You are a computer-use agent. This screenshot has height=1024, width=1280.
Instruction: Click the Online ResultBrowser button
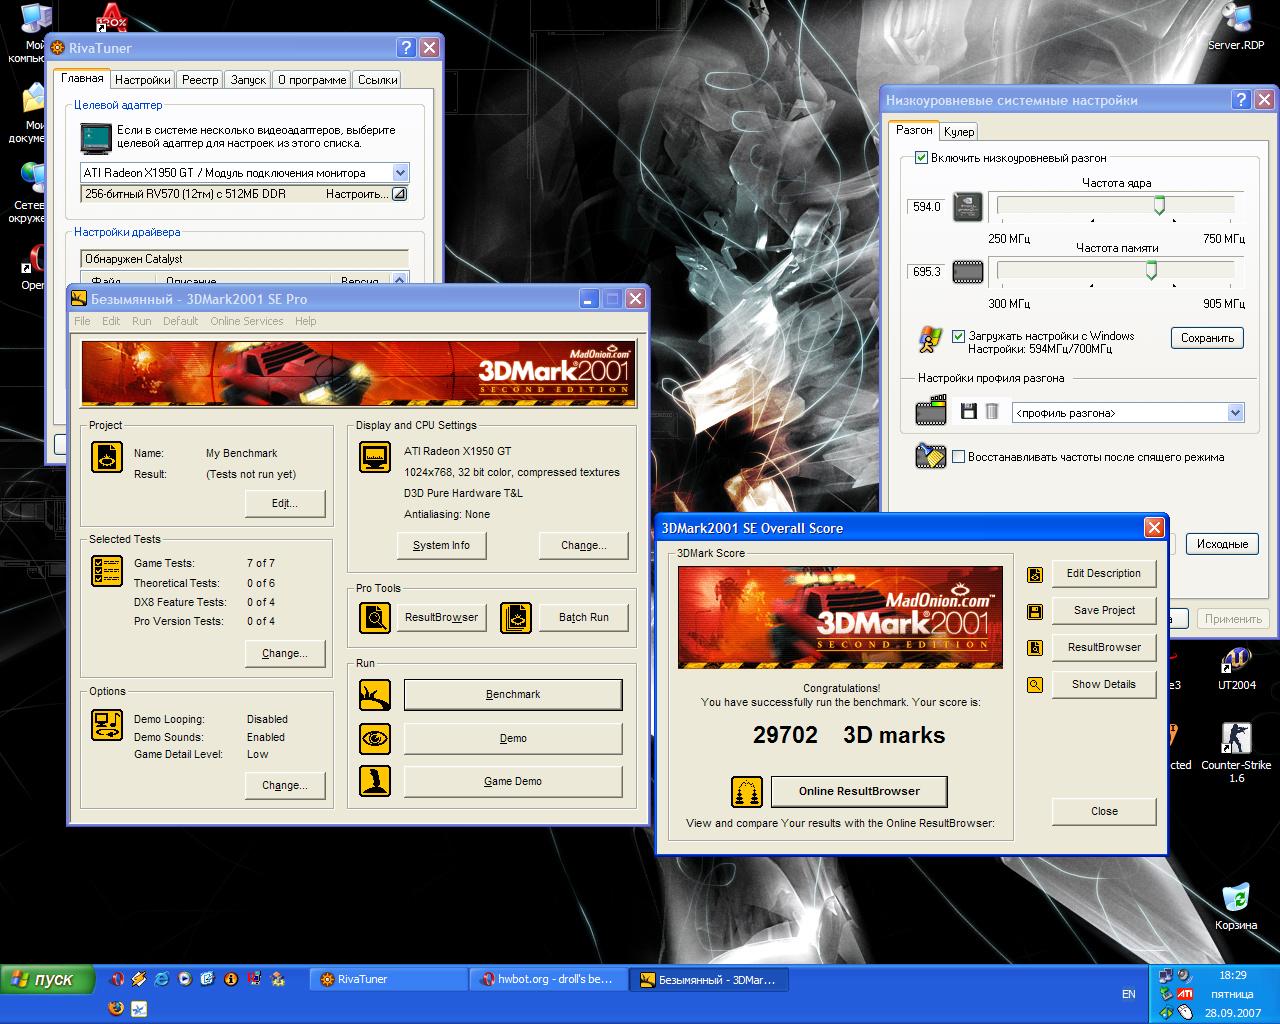pos(859,791)
